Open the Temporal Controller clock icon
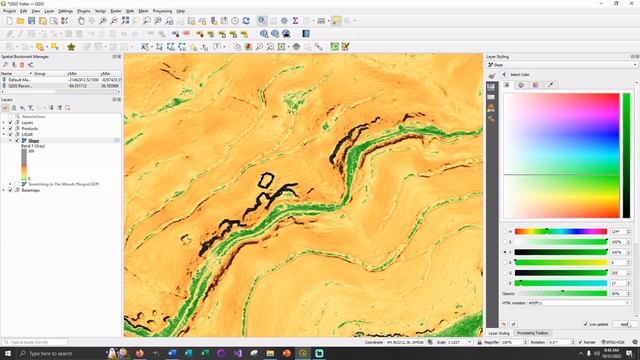The image size is (640, 360). tap(235, 21)
